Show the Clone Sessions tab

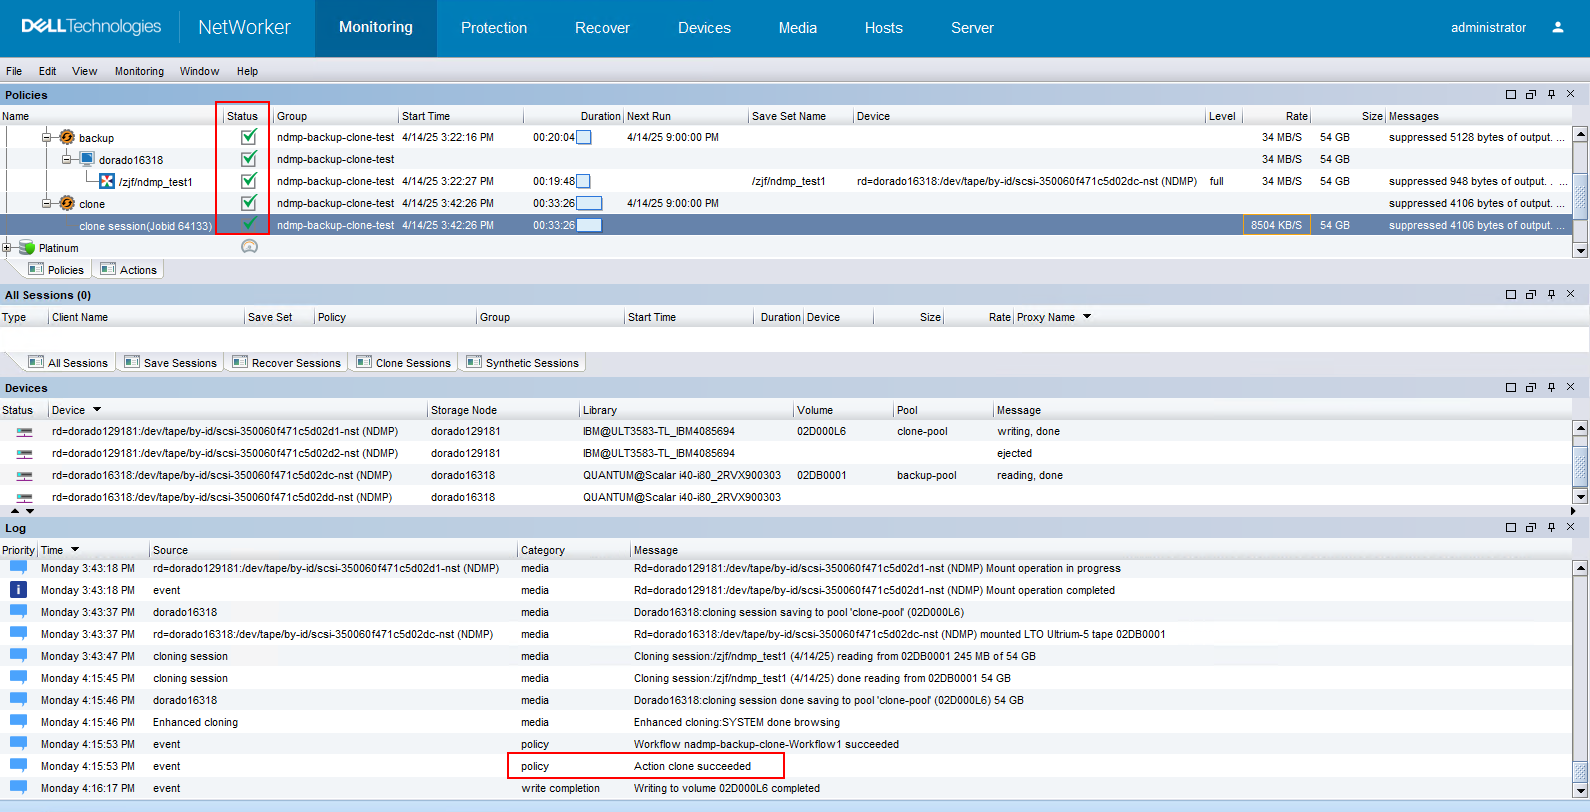tap(404, 362)
